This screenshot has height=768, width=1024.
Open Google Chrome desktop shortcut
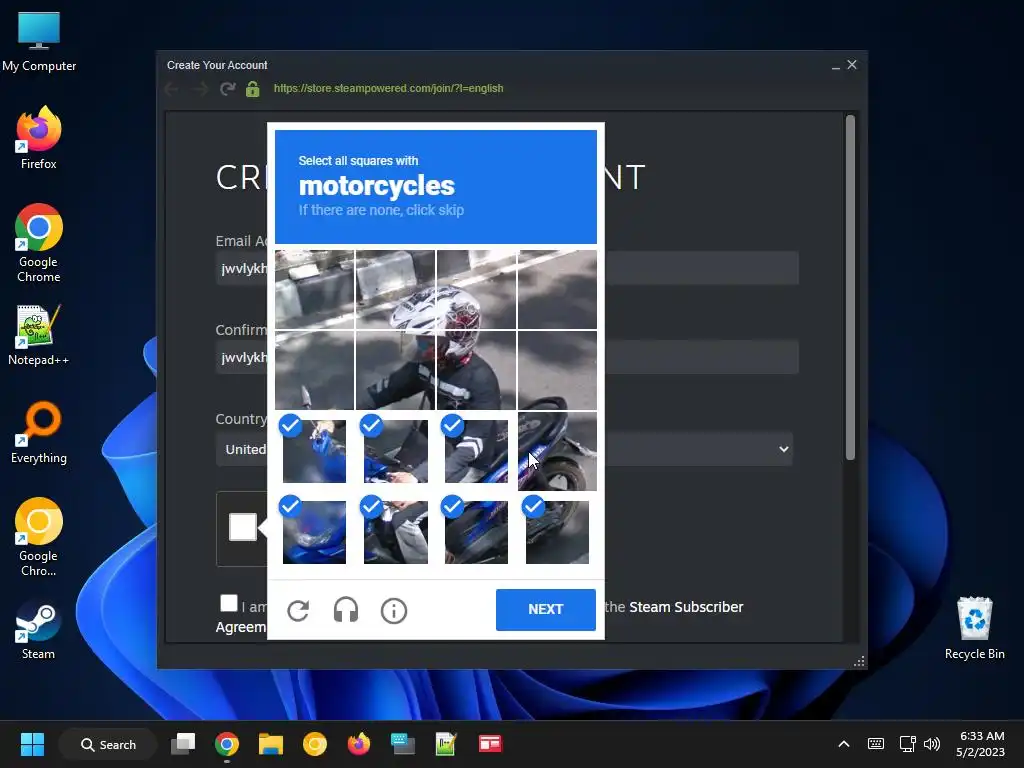[39, 243]
